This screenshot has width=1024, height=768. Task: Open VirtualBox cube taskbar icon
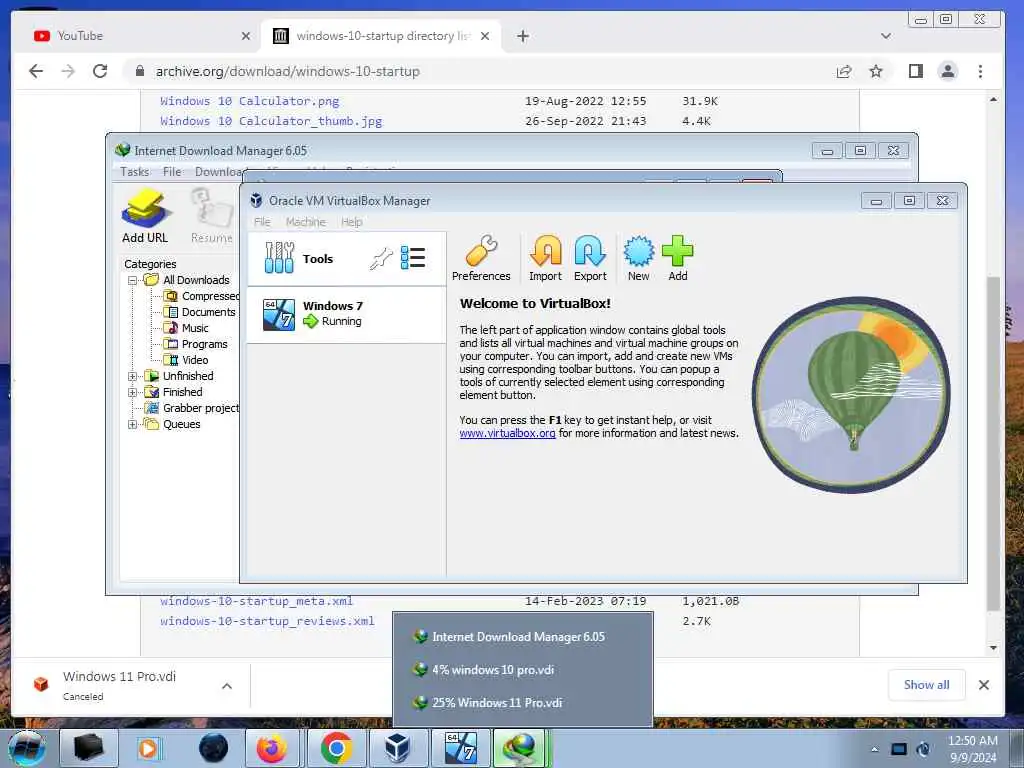click(396, 748)
